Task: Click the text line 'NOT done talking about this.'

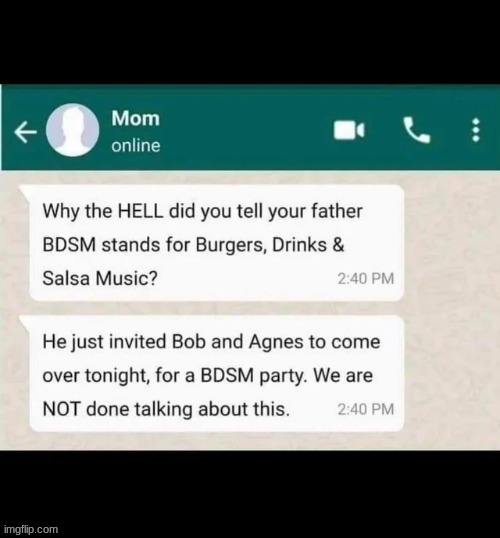Action: tap(166, 409)
